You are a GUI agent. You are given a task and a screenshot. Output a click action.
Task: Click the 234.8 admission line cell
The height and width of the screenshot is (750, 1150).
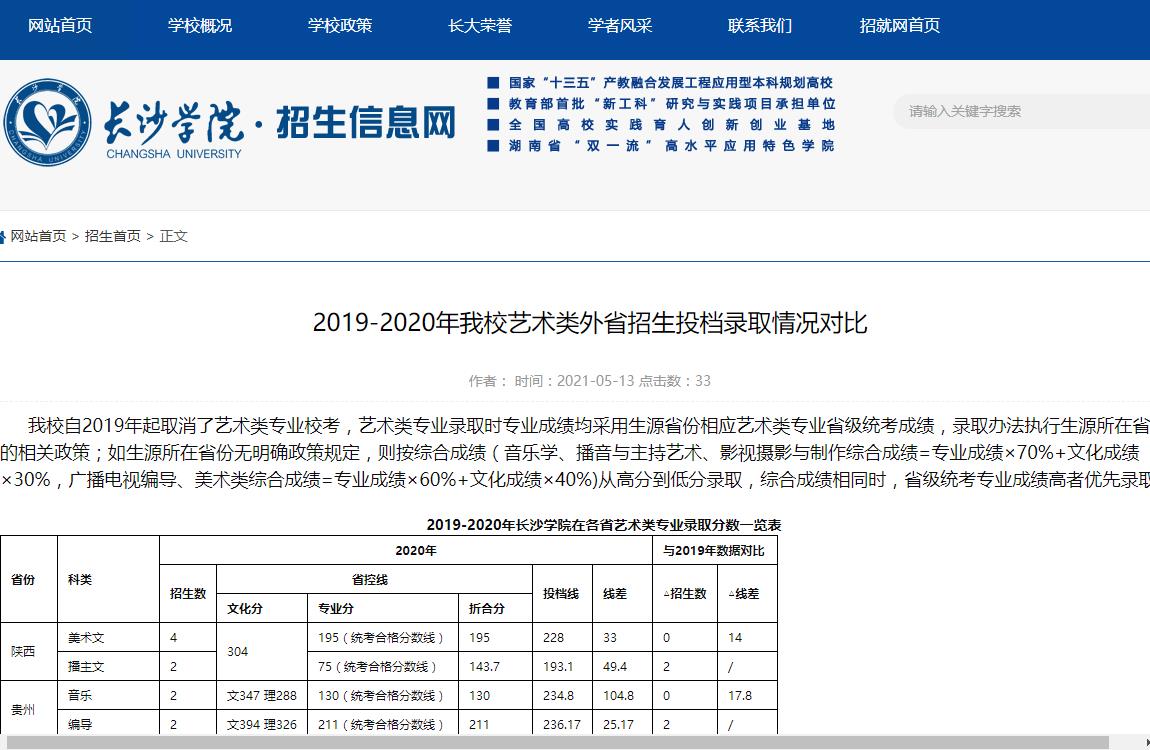(562, 695)
